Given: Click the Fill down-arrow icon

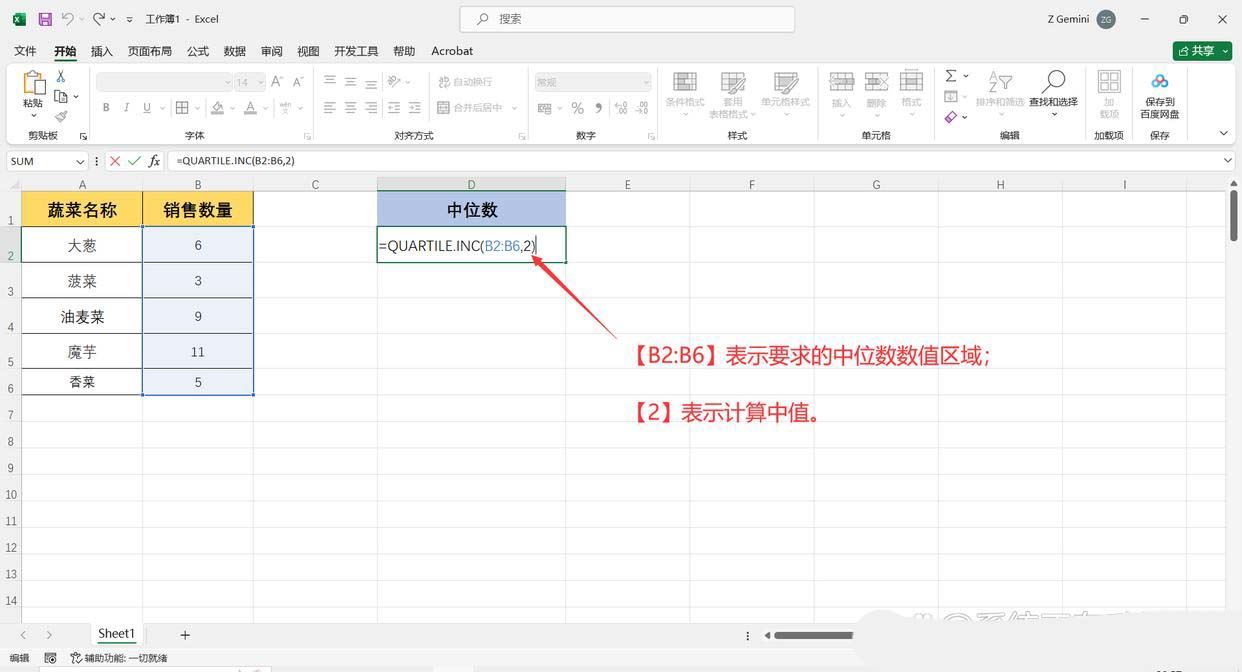Looking at the screenshot, I should click(x=951, y=96).
